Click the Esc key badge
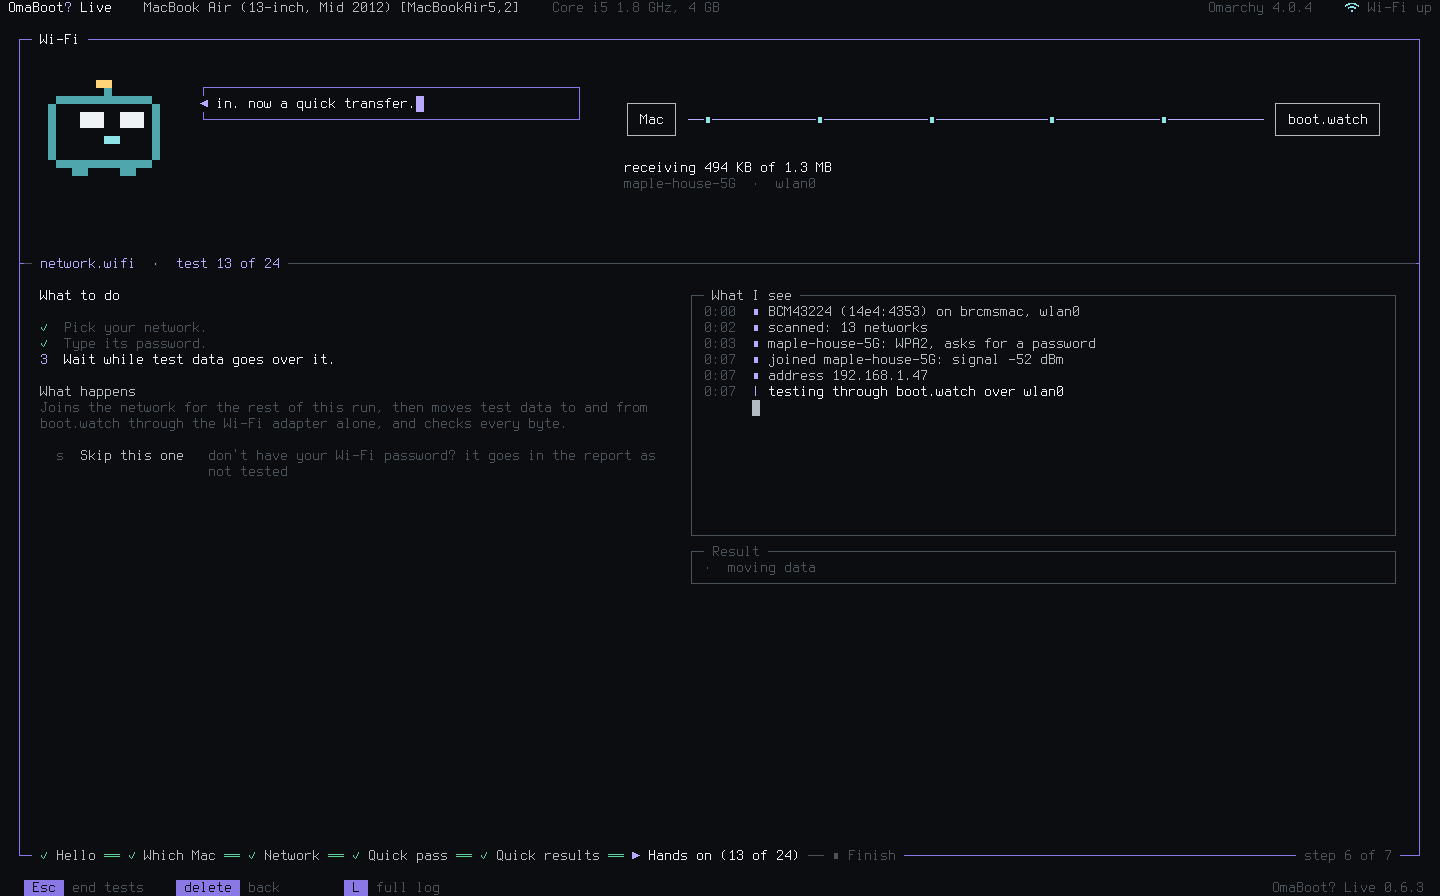 click(44, 887)
